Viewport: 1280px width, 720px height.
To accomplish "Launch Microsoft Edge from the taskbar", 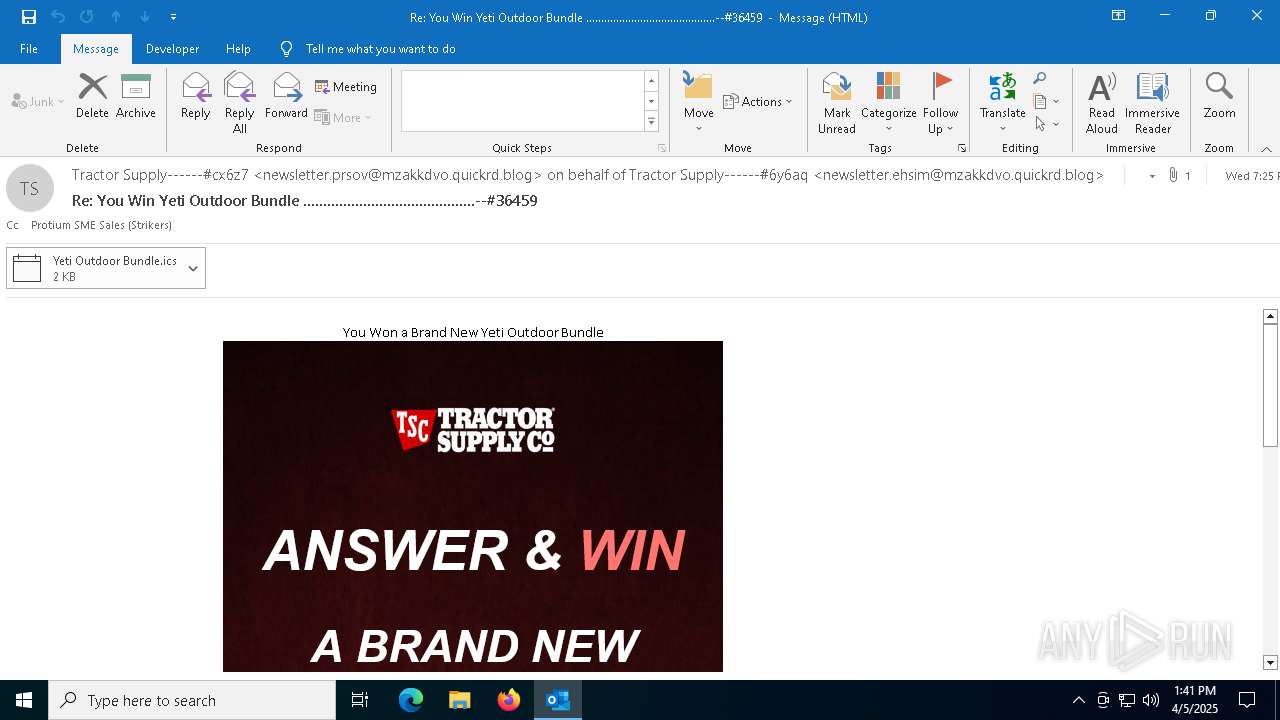I will click(x=411, y=700).
